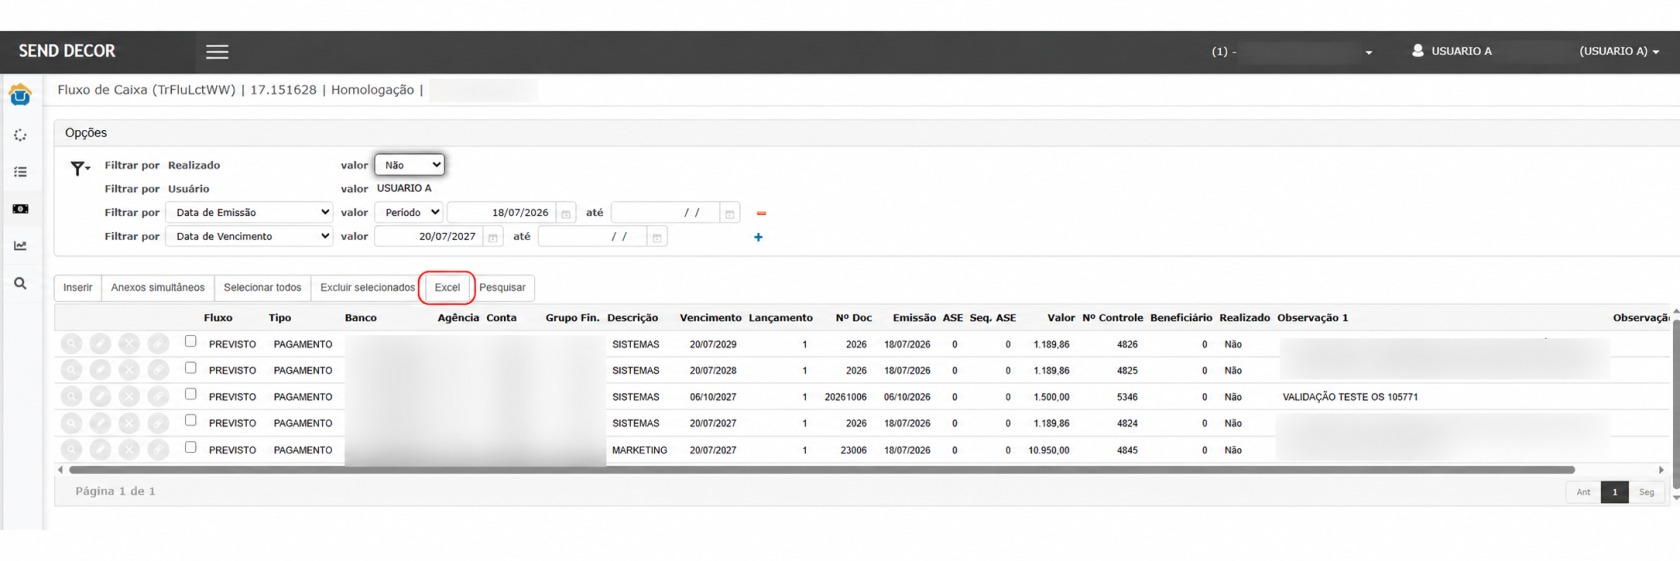
Task: Click the Pesquisar button
Action: click(x=502, y=288)
